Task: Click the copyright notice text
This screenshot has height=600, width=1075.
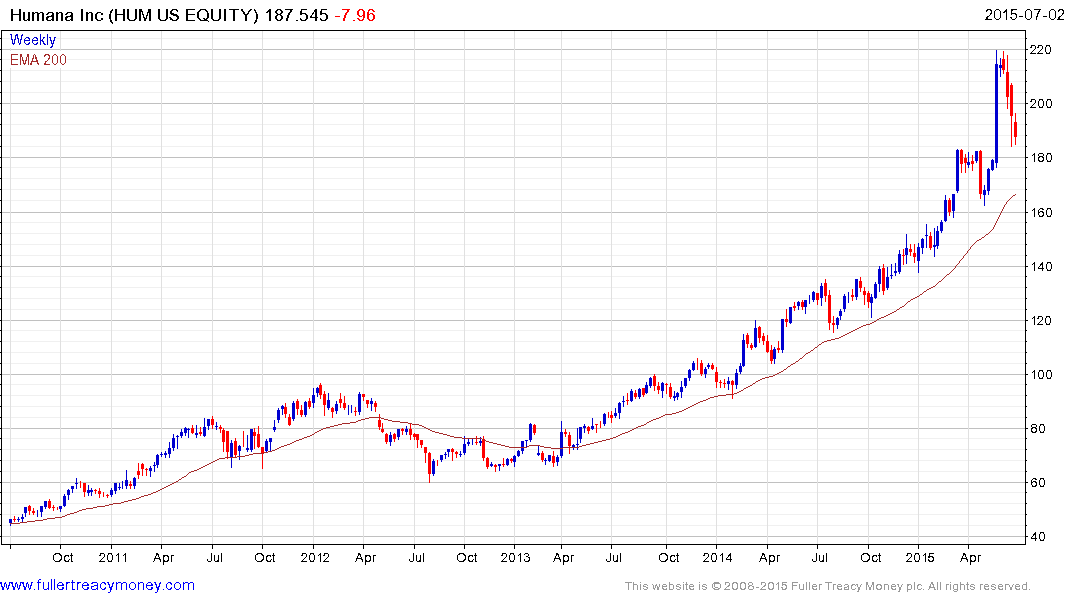Action: 828,586
